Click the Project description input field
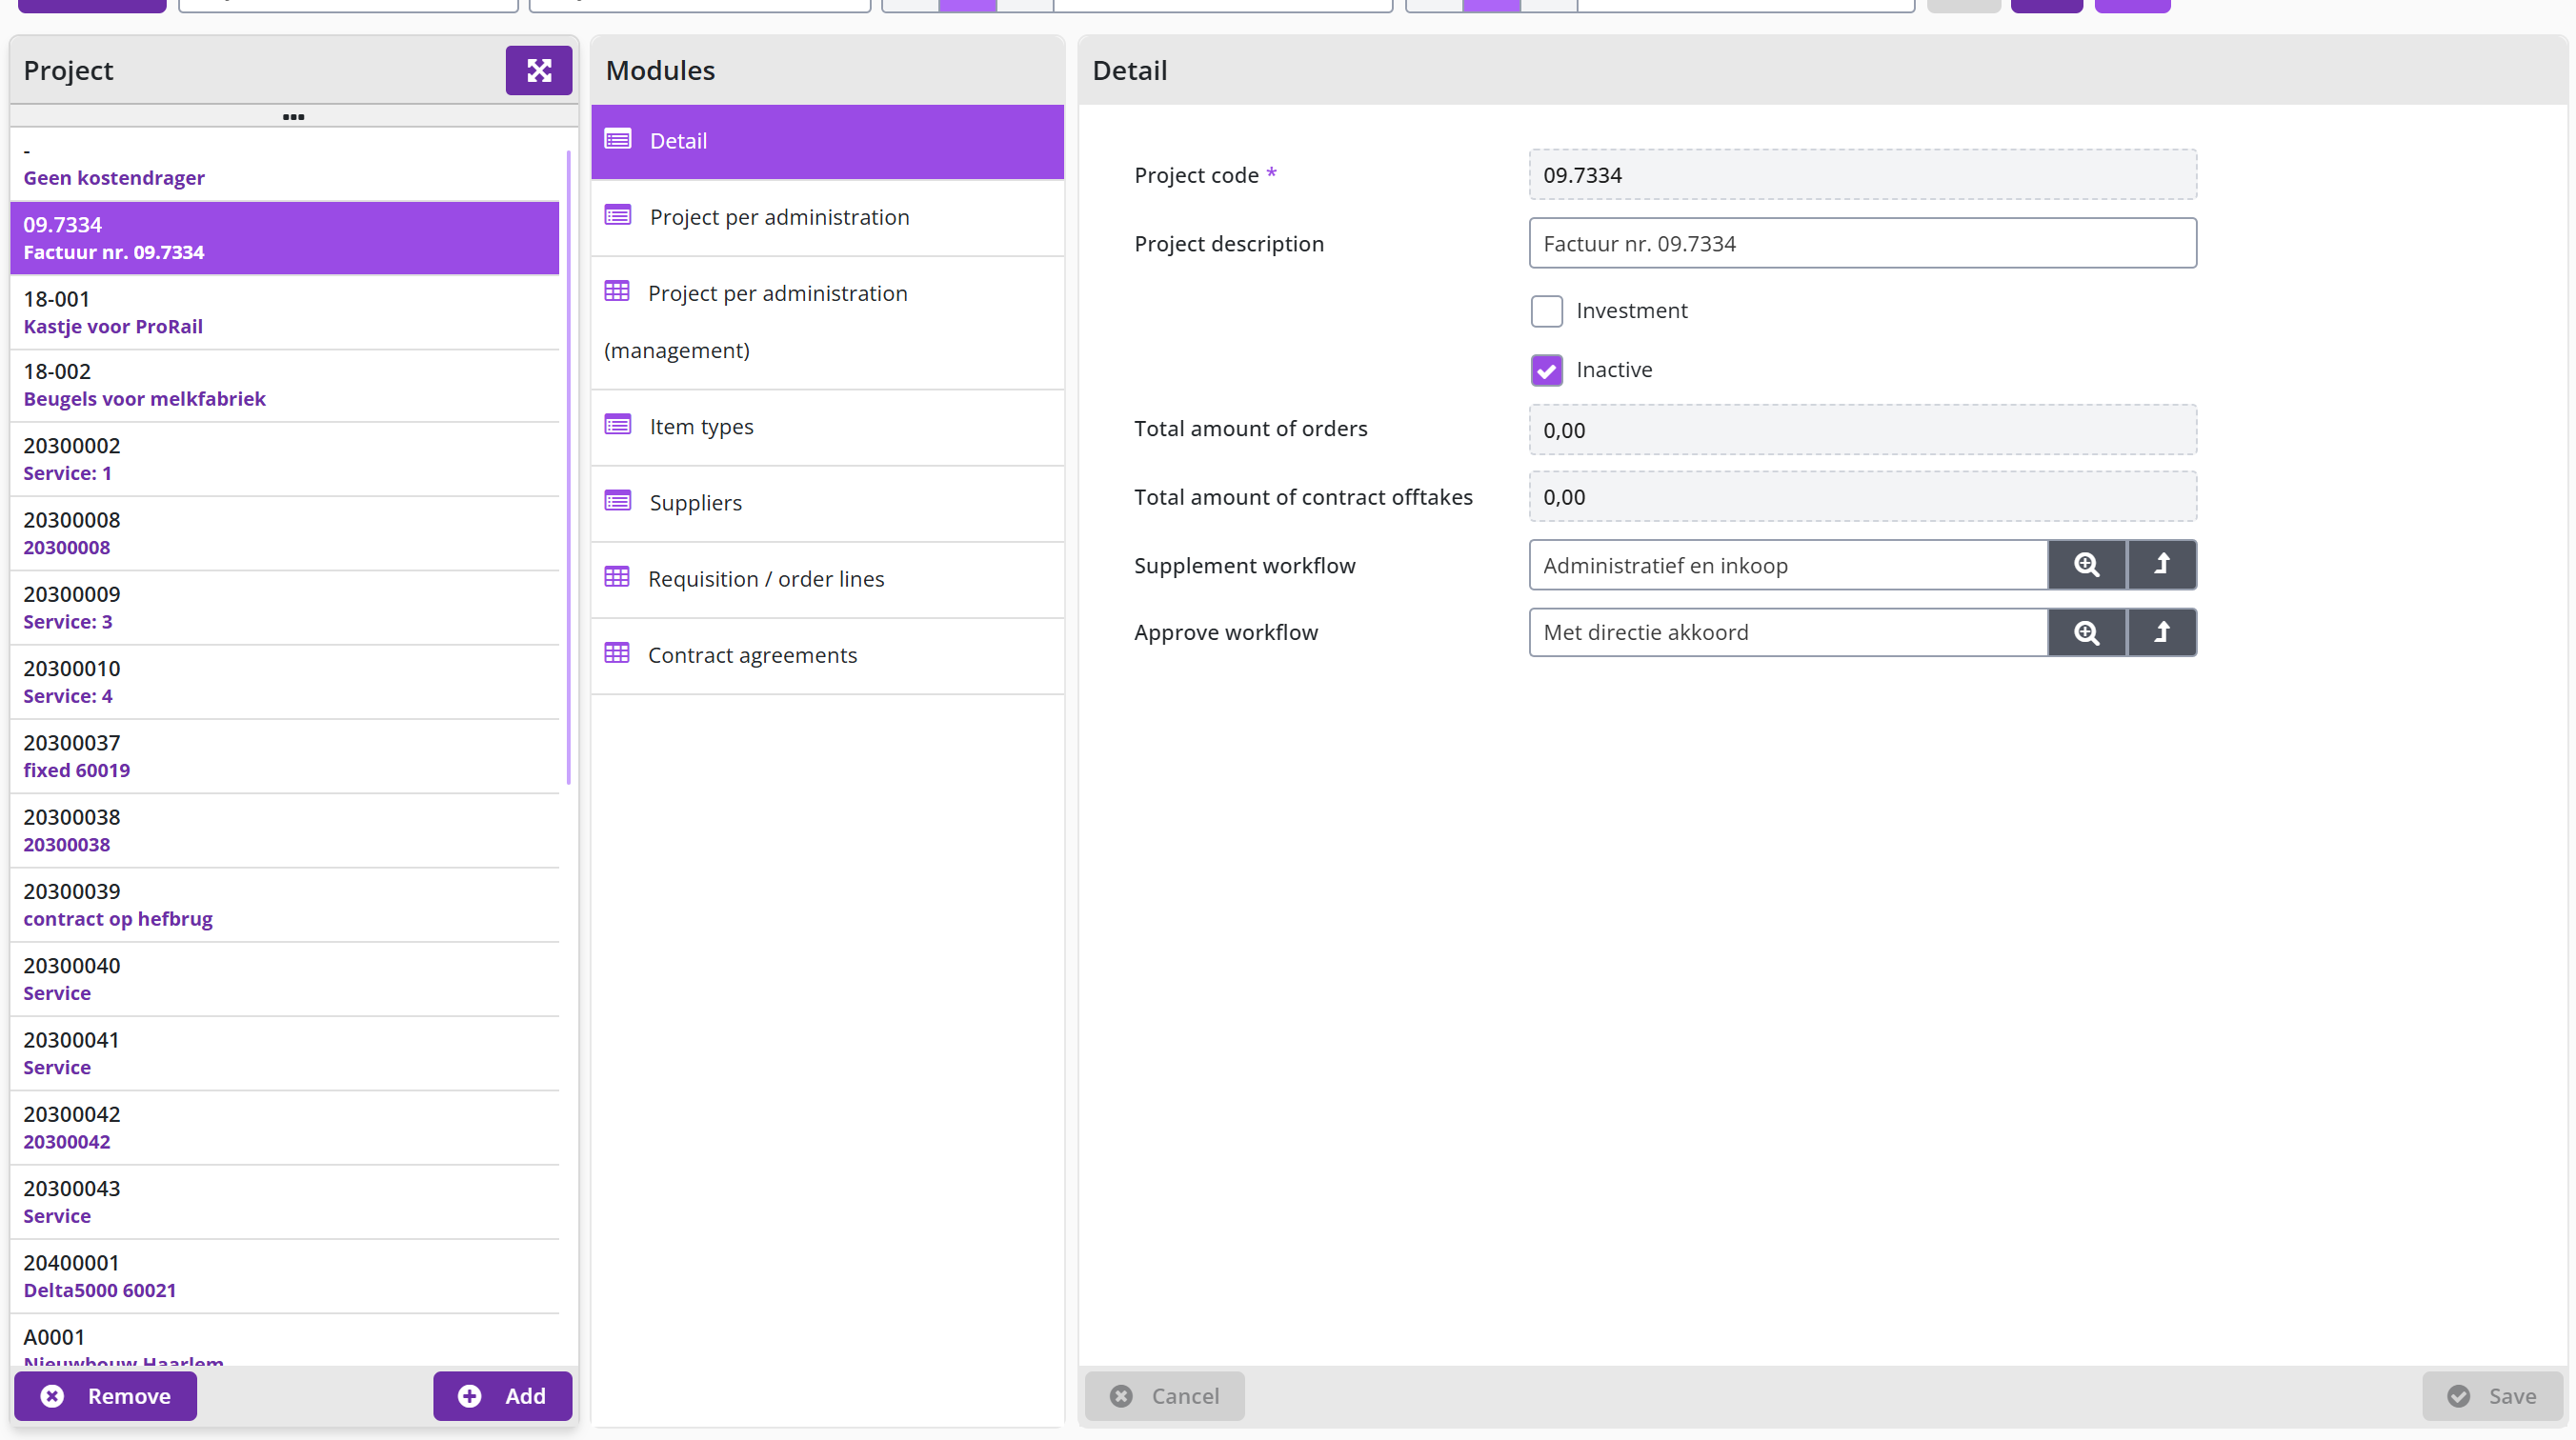2576x1440 pixels. [x=1862, y=243]
